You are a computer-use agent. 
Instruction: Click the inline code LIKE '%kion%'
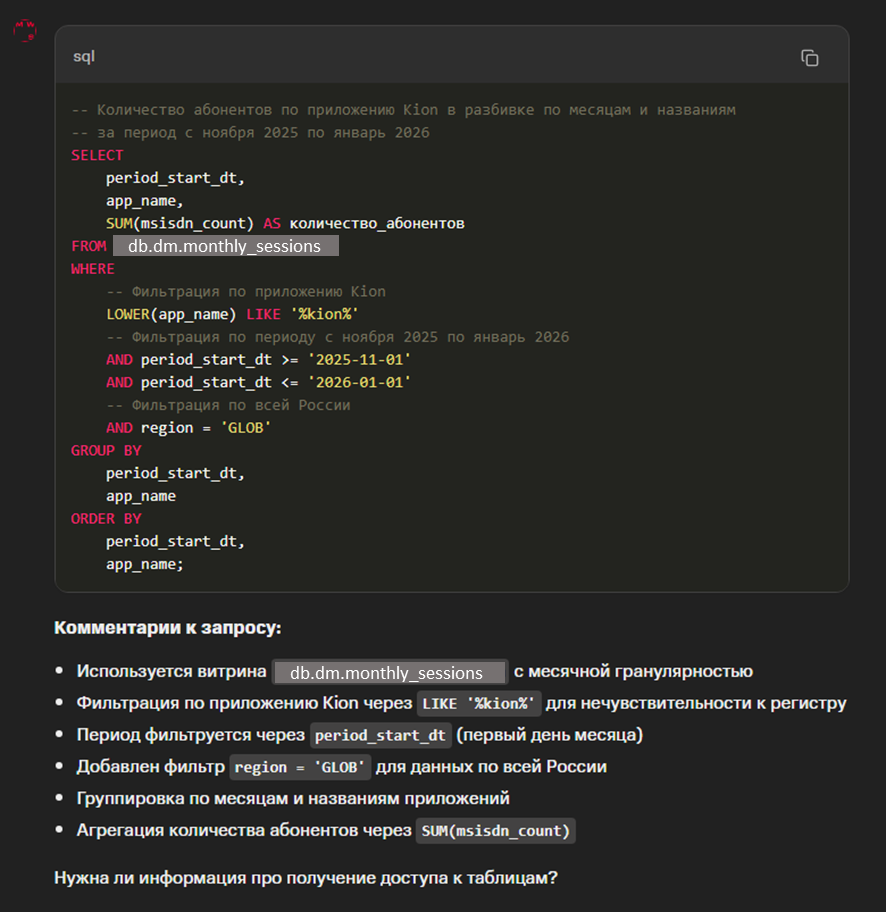pyautogui.click(x=479, y=704)
